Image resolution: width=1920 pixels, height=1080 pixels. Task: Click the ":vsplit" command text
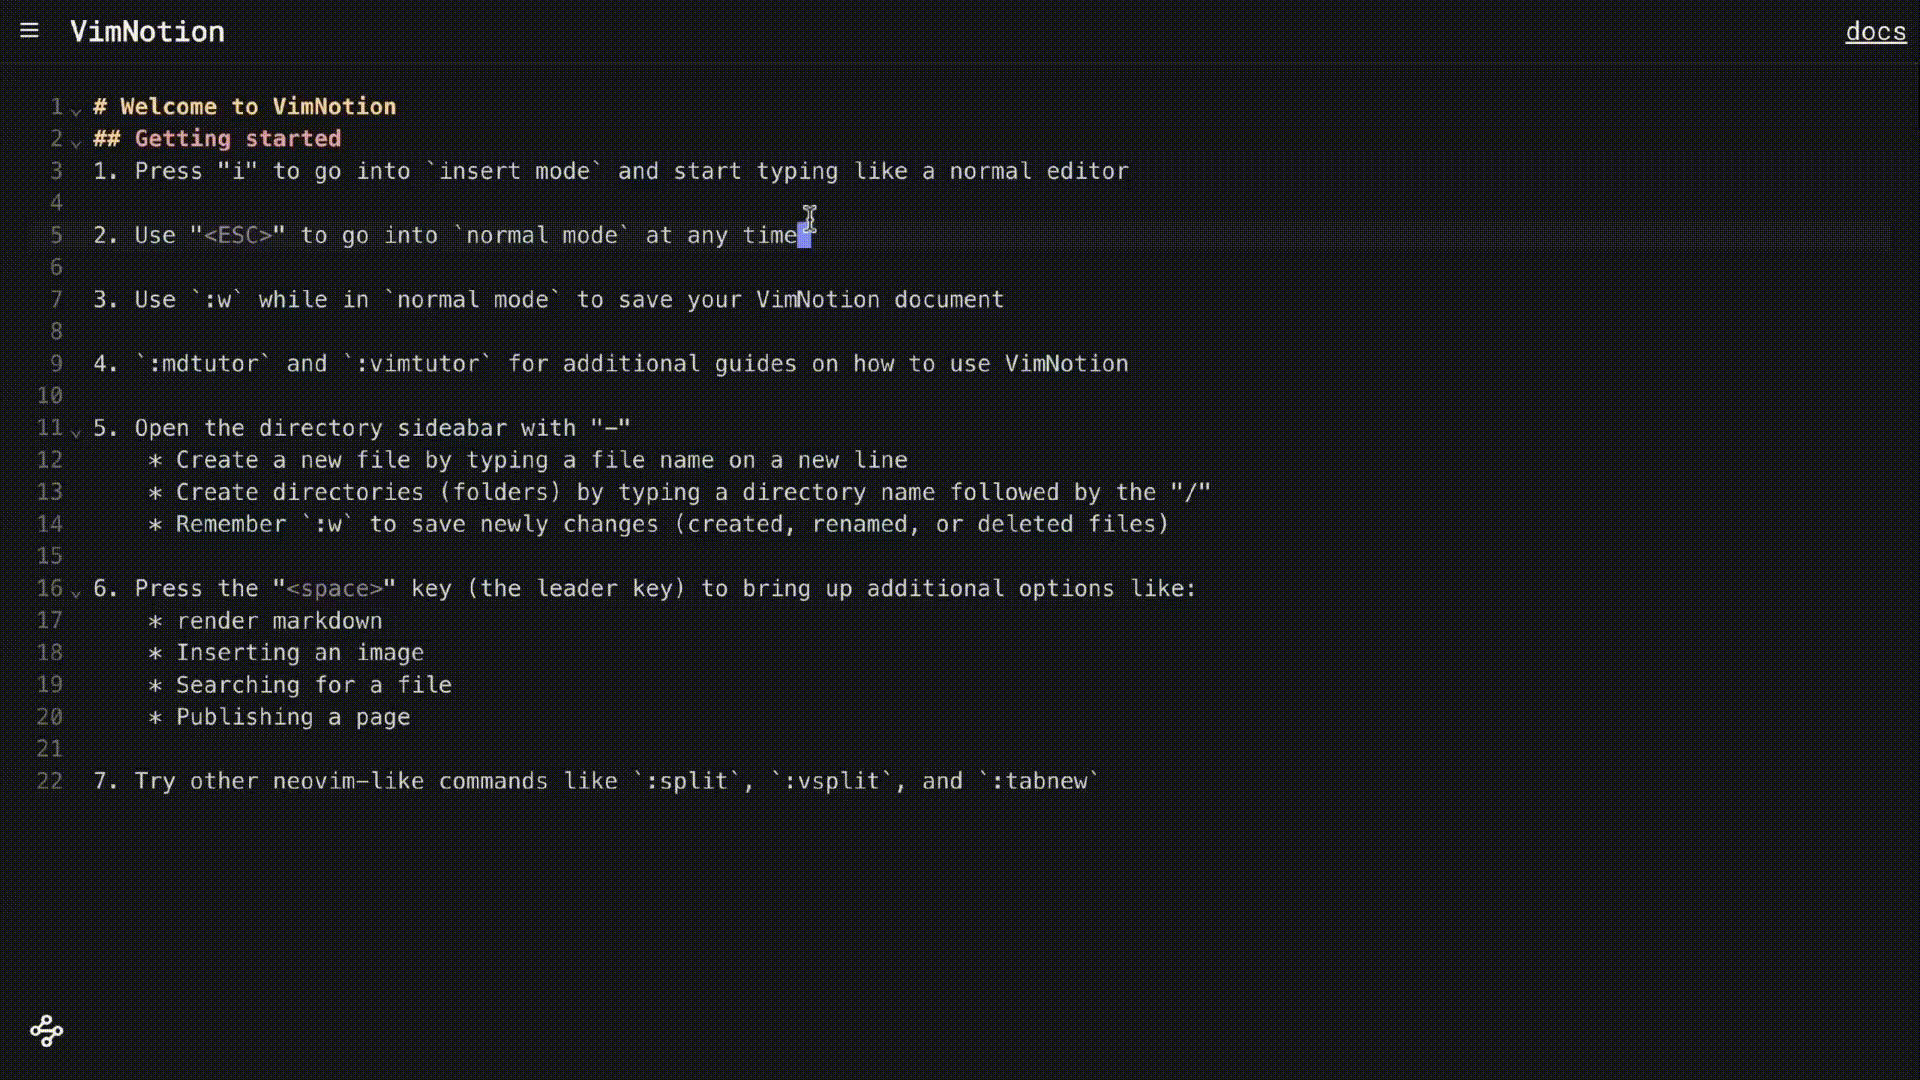[831, 781]
